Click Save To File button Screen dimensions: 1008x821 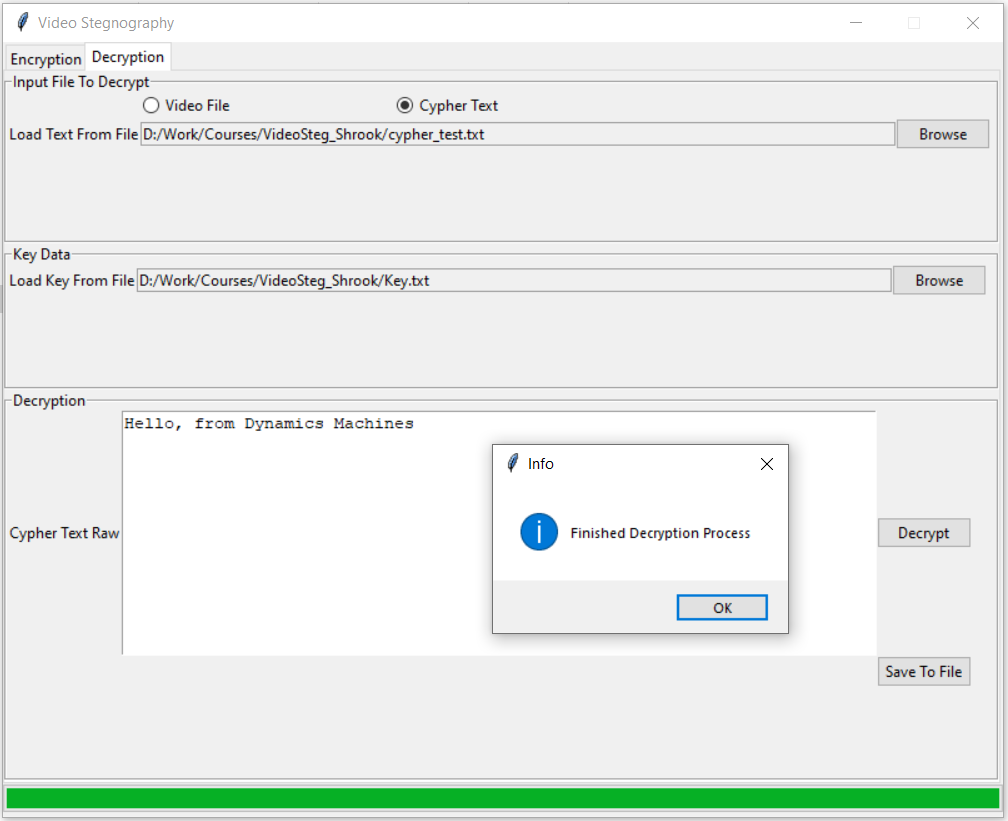click(924, 671)
